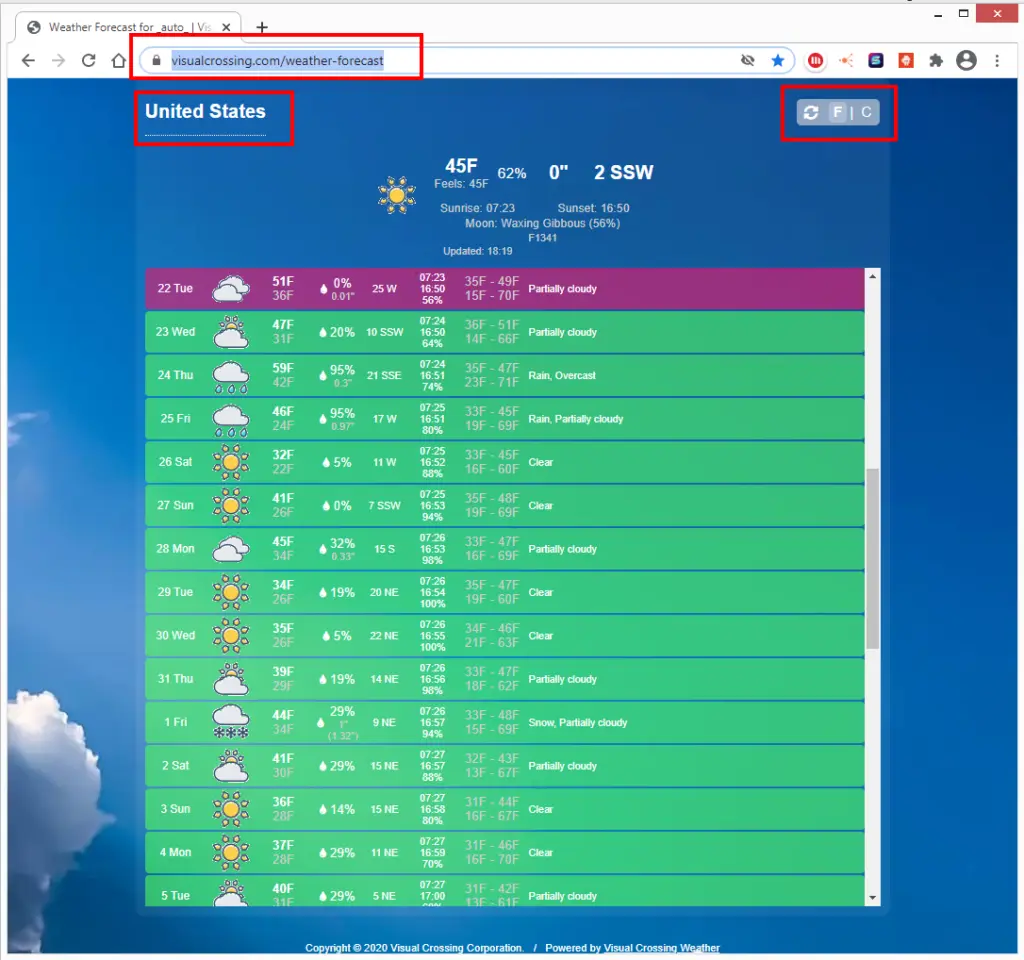
Task: Go to browser home page icon
Action: coord(118,61)
